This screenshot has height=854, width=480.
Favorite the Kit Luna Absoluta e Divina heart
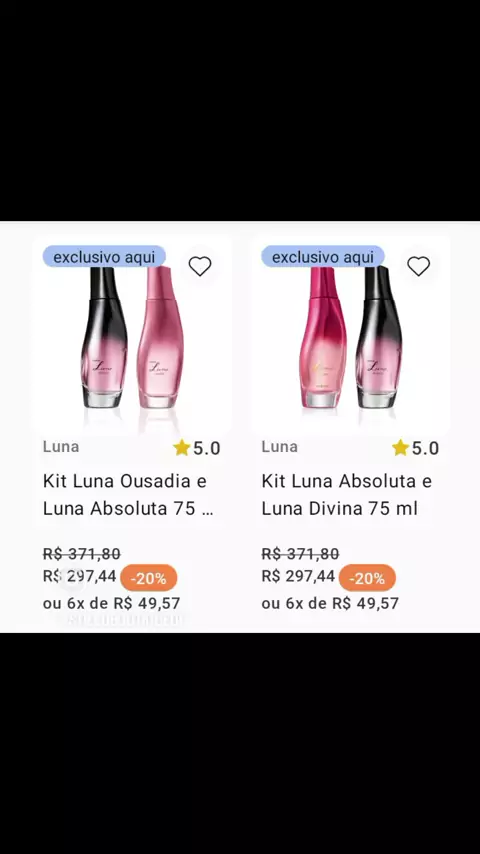418,266
